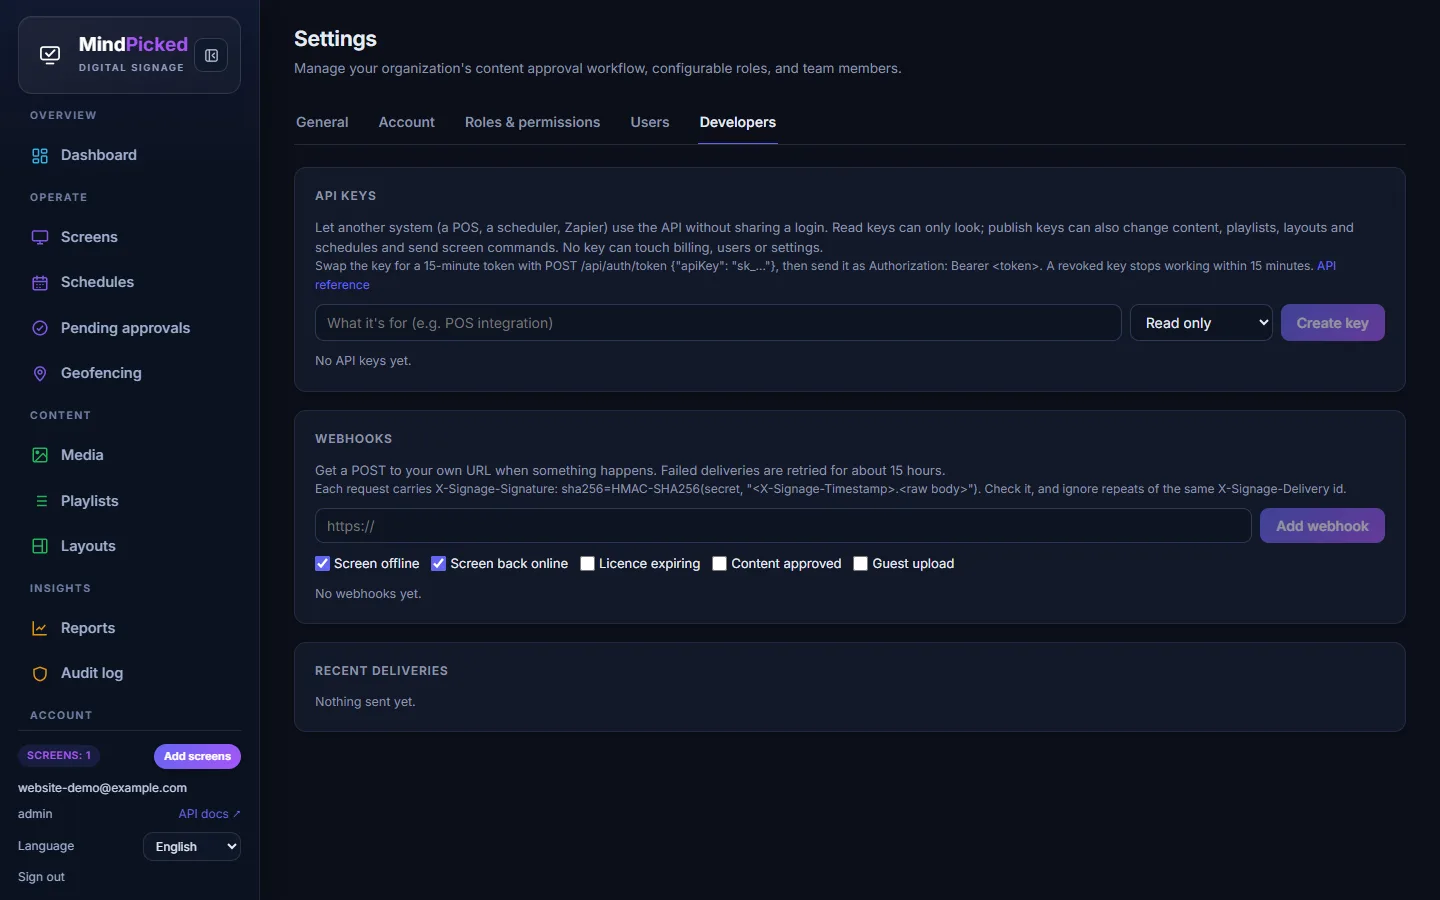The width and height of the screenshot is (1440, 900).
Task: Click the 'admin' role label
Action: coord(35,814)
